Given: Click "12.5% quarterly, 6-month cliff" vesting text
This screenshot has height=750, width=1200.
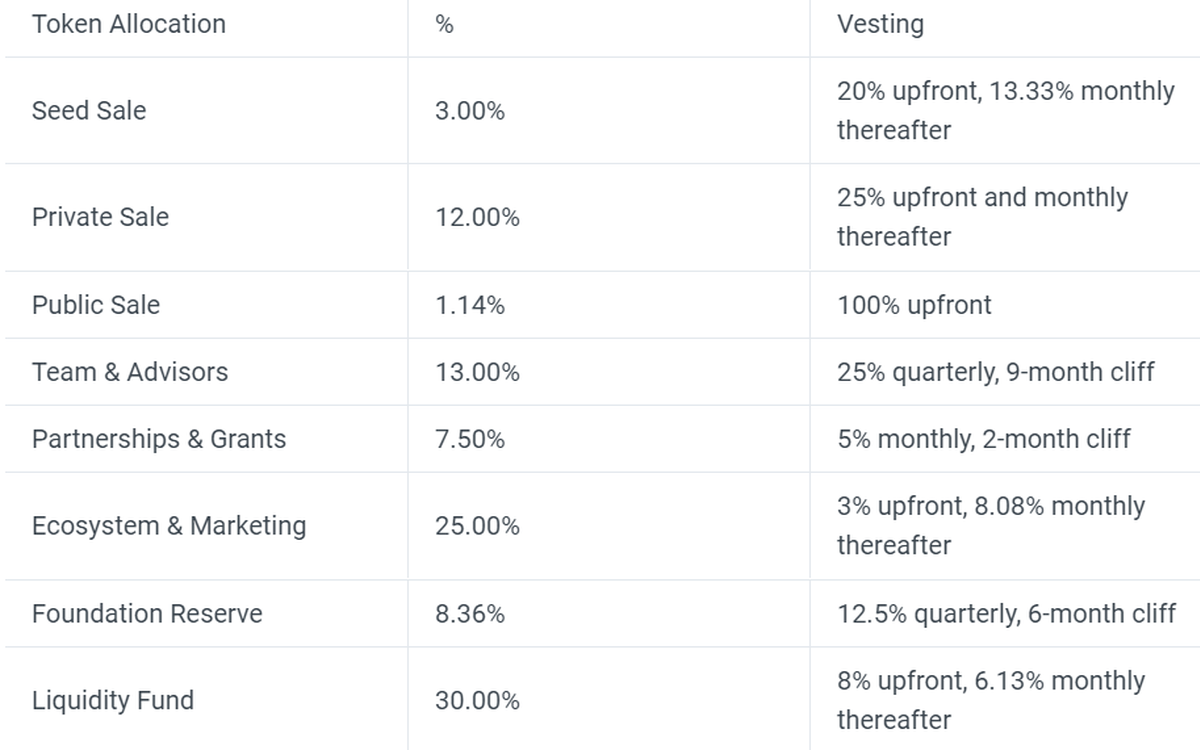Looking at the screenshot, I should tap(1006, 613).
